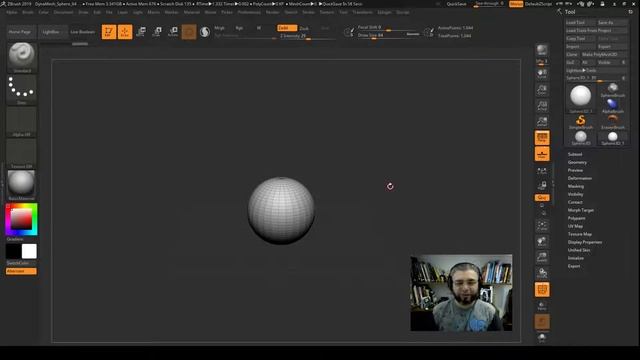Enable Mrgb paint mode
The height and width of the screenshot is (360, 640).
pos(219,28)
